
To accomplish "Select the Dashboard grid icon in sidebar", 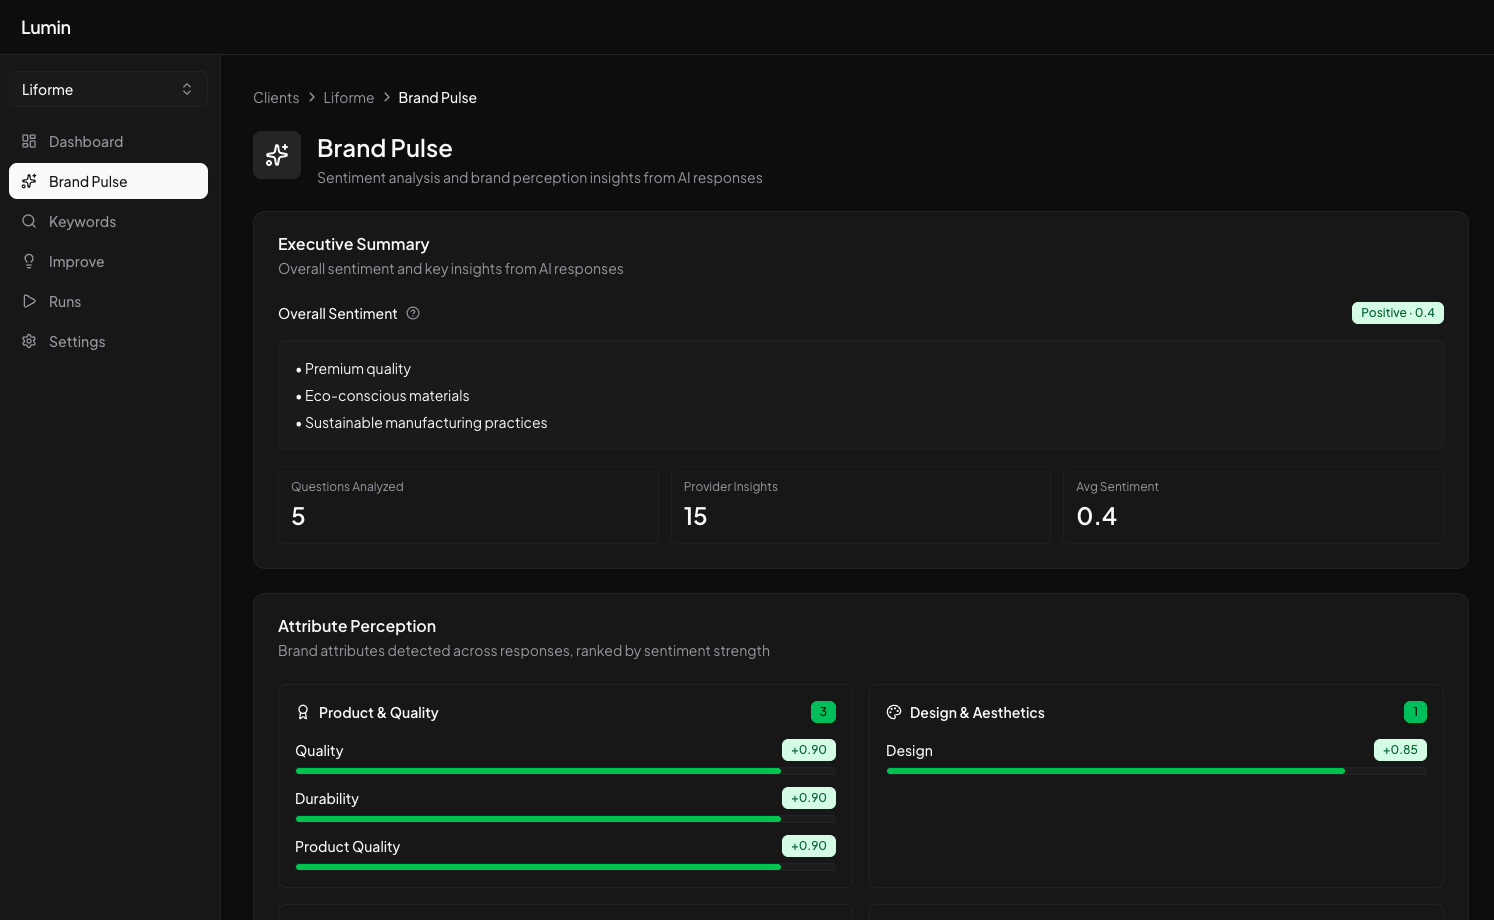I will (29, 141).
